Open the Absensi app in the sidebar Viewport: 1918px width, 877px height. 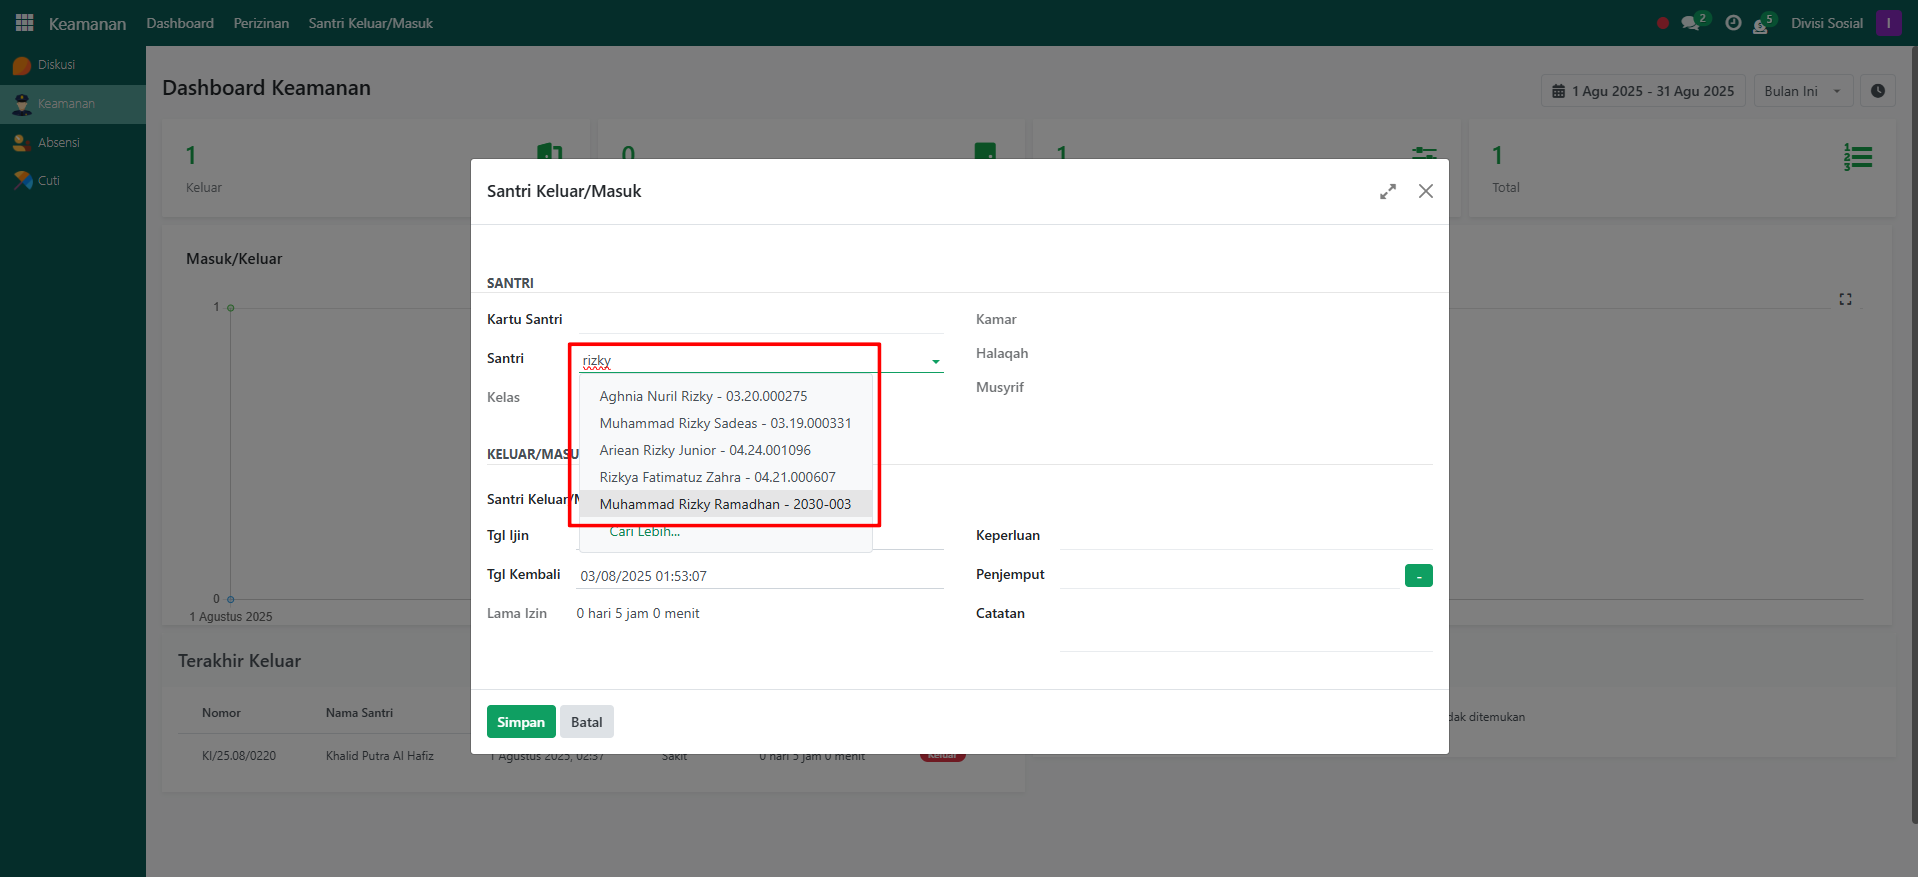click(58, 143)
